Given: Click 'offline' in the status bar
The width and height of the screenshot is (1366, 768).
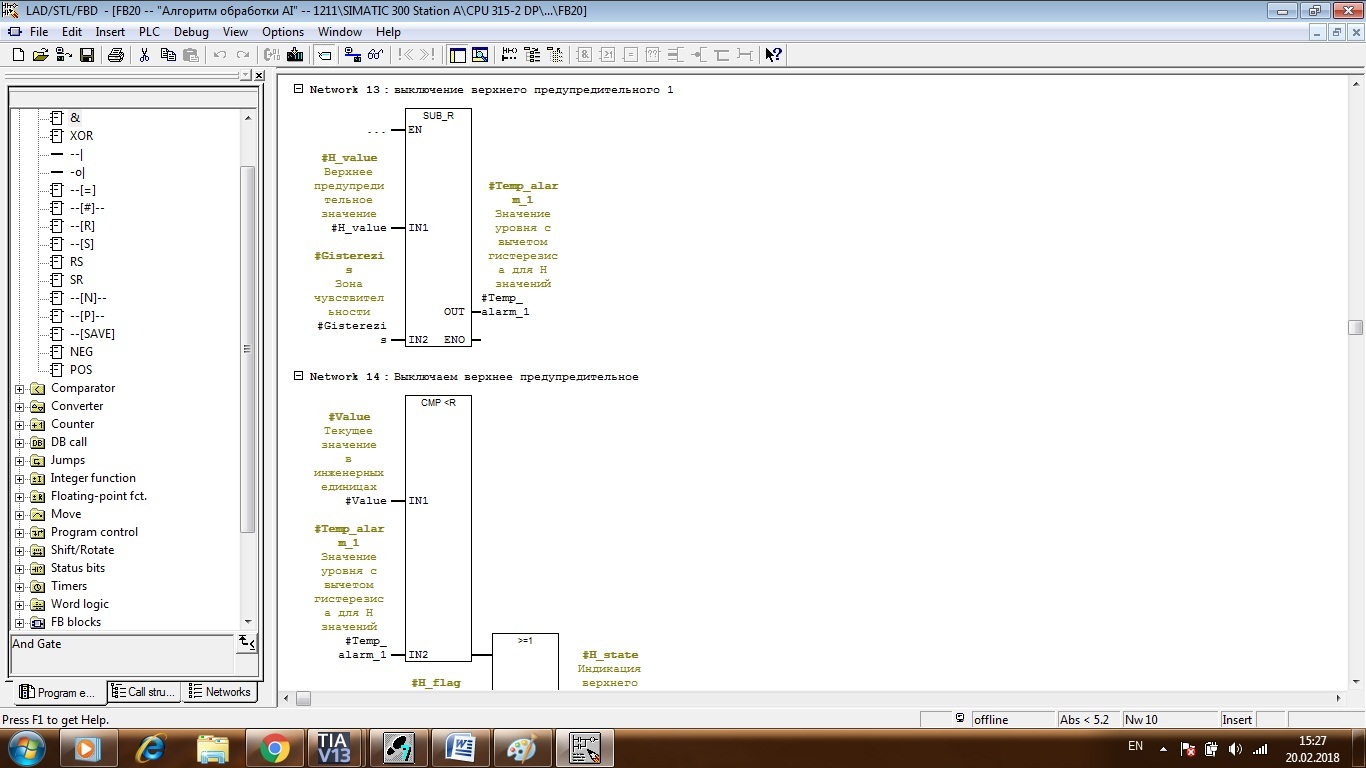Looking at the screenshot, I should (991, 719).
